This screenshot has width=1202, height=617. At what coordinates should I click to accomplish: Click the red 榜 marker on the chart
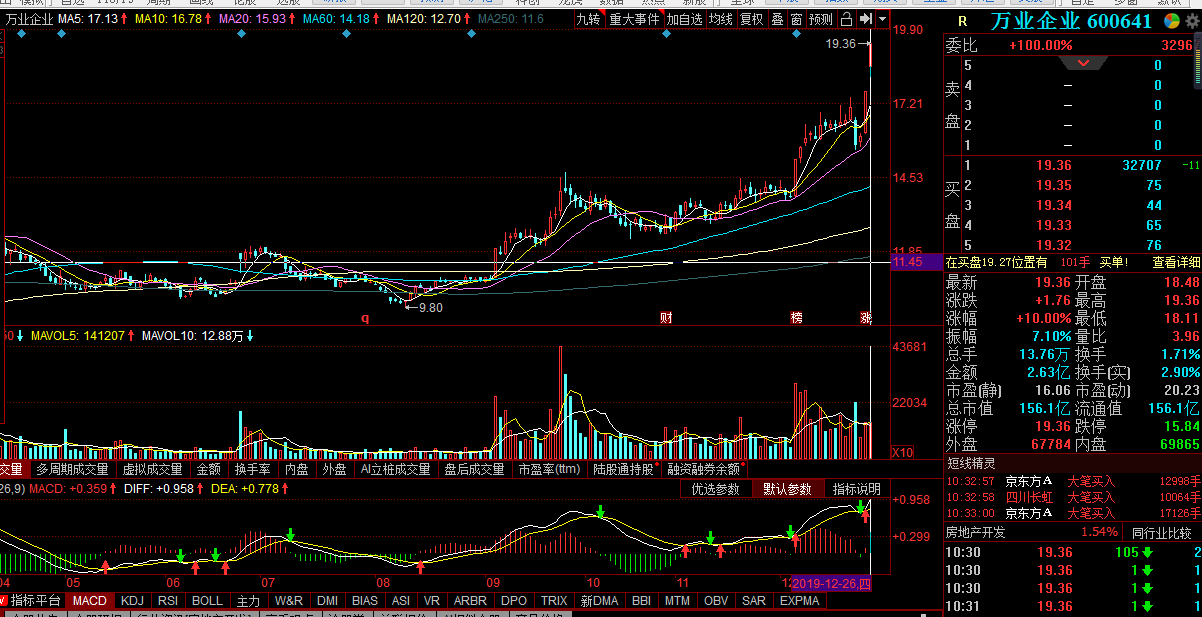pos(796,317)
